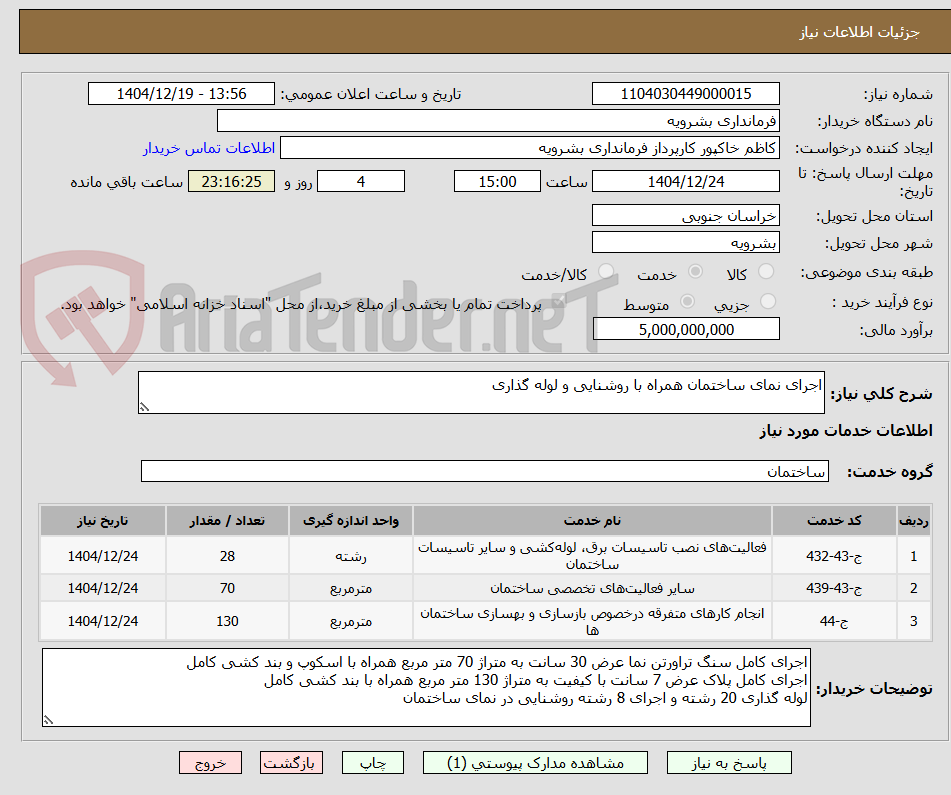The width and height of the screenshot is (951, 795).
Task: Click service code ج-43-432
Action: tap(835, 555)
